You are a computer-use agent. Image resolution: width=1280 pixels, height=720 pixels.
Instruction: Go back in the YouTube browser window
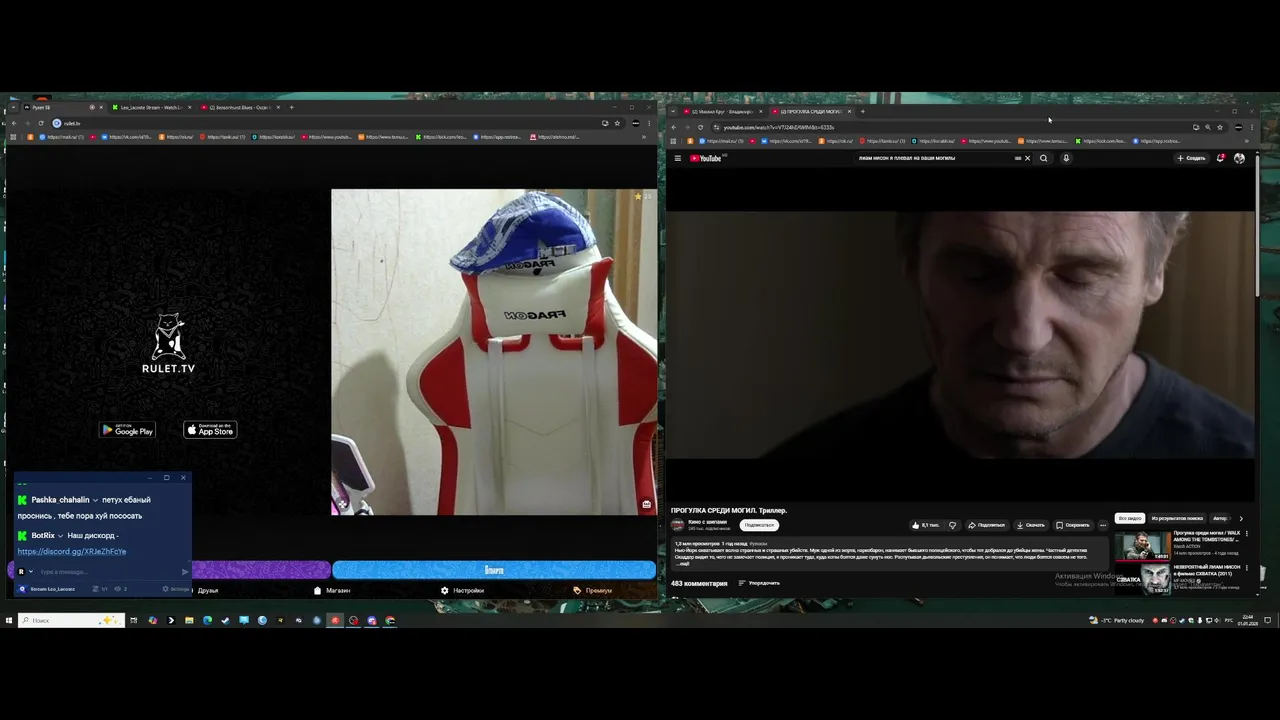pos(674,127)
